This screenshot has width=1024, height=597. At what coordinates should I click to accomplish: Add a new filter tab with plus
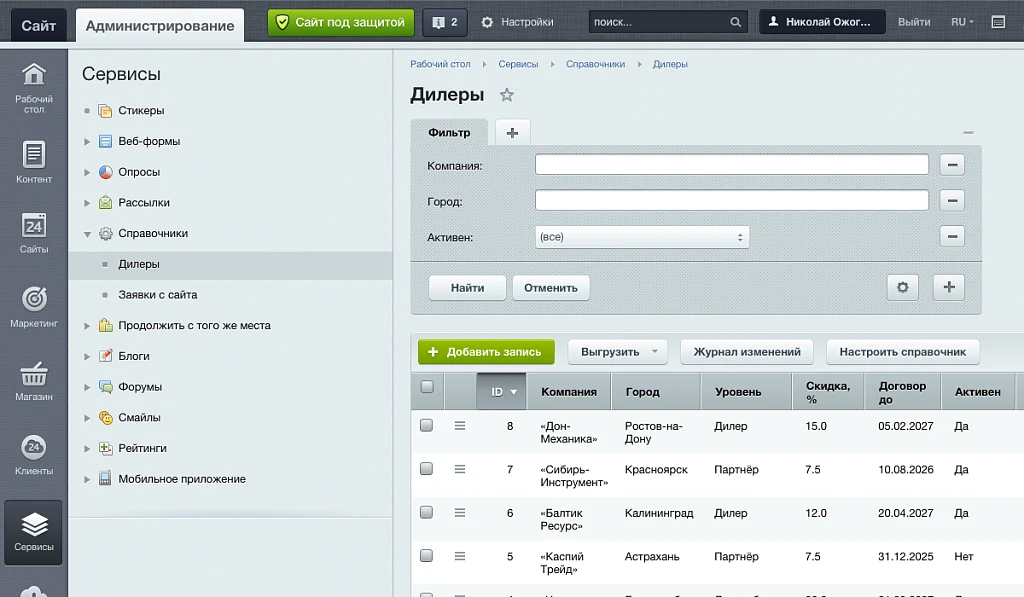[x=513, y=133]
